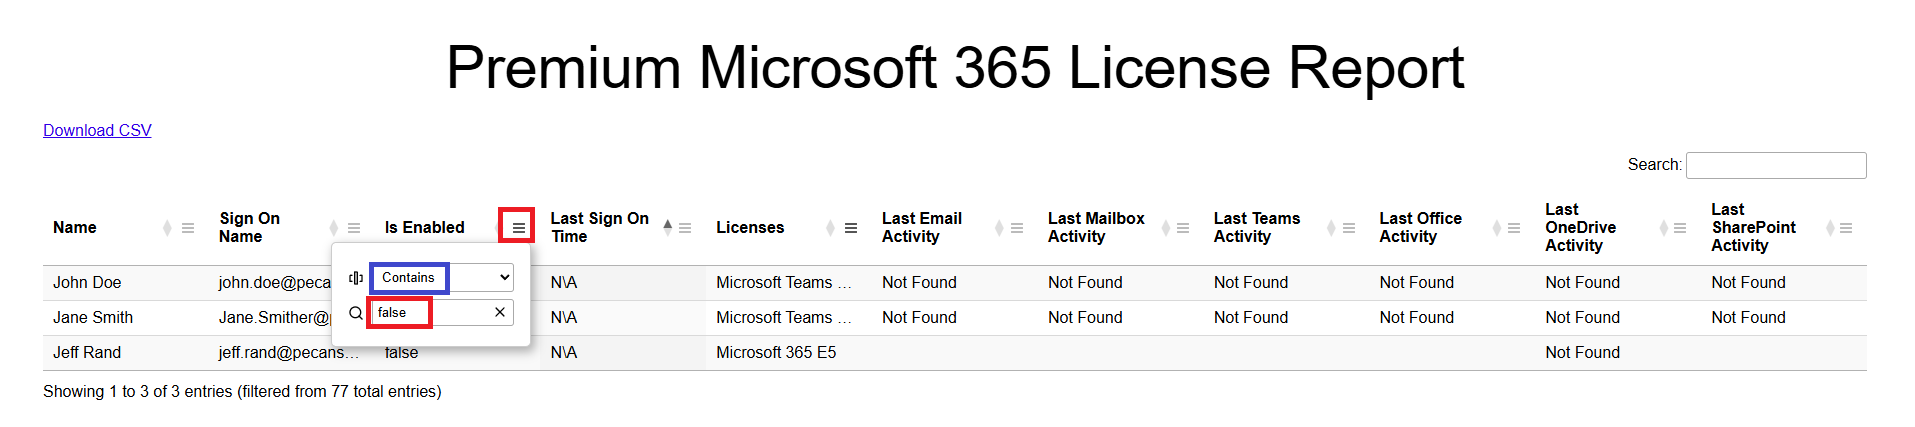Toggle sort arrows on the Name column
Image resolution: width=1915 pixels, height=427 pixels.
coord(167,229)
